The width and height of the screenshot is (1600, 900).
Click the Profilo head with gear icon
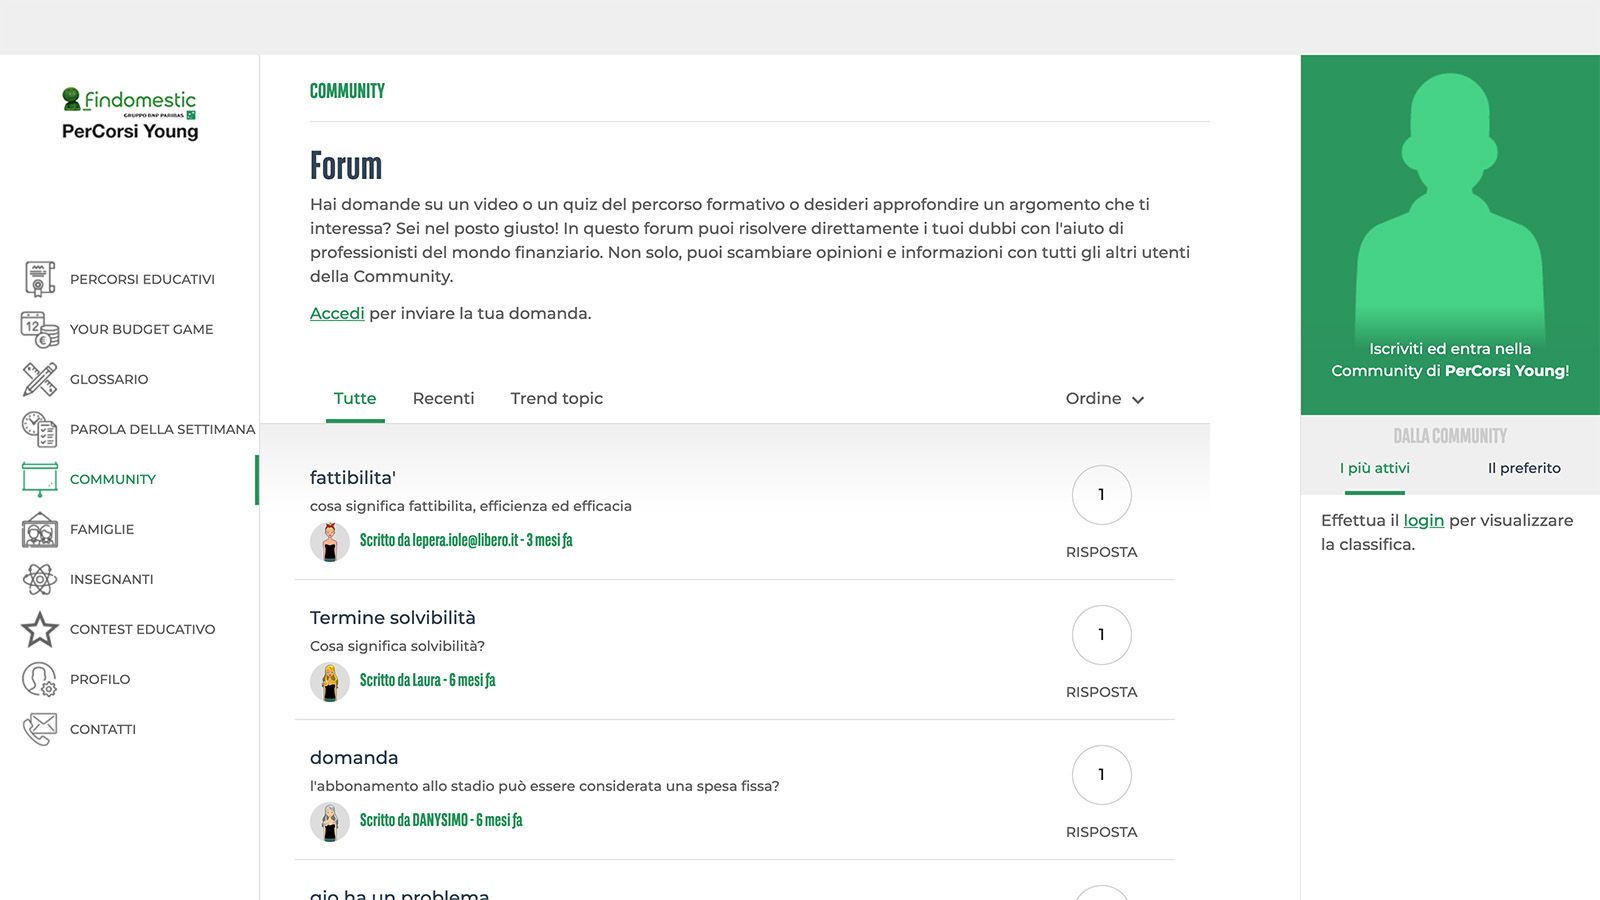[x=40, y=679]
